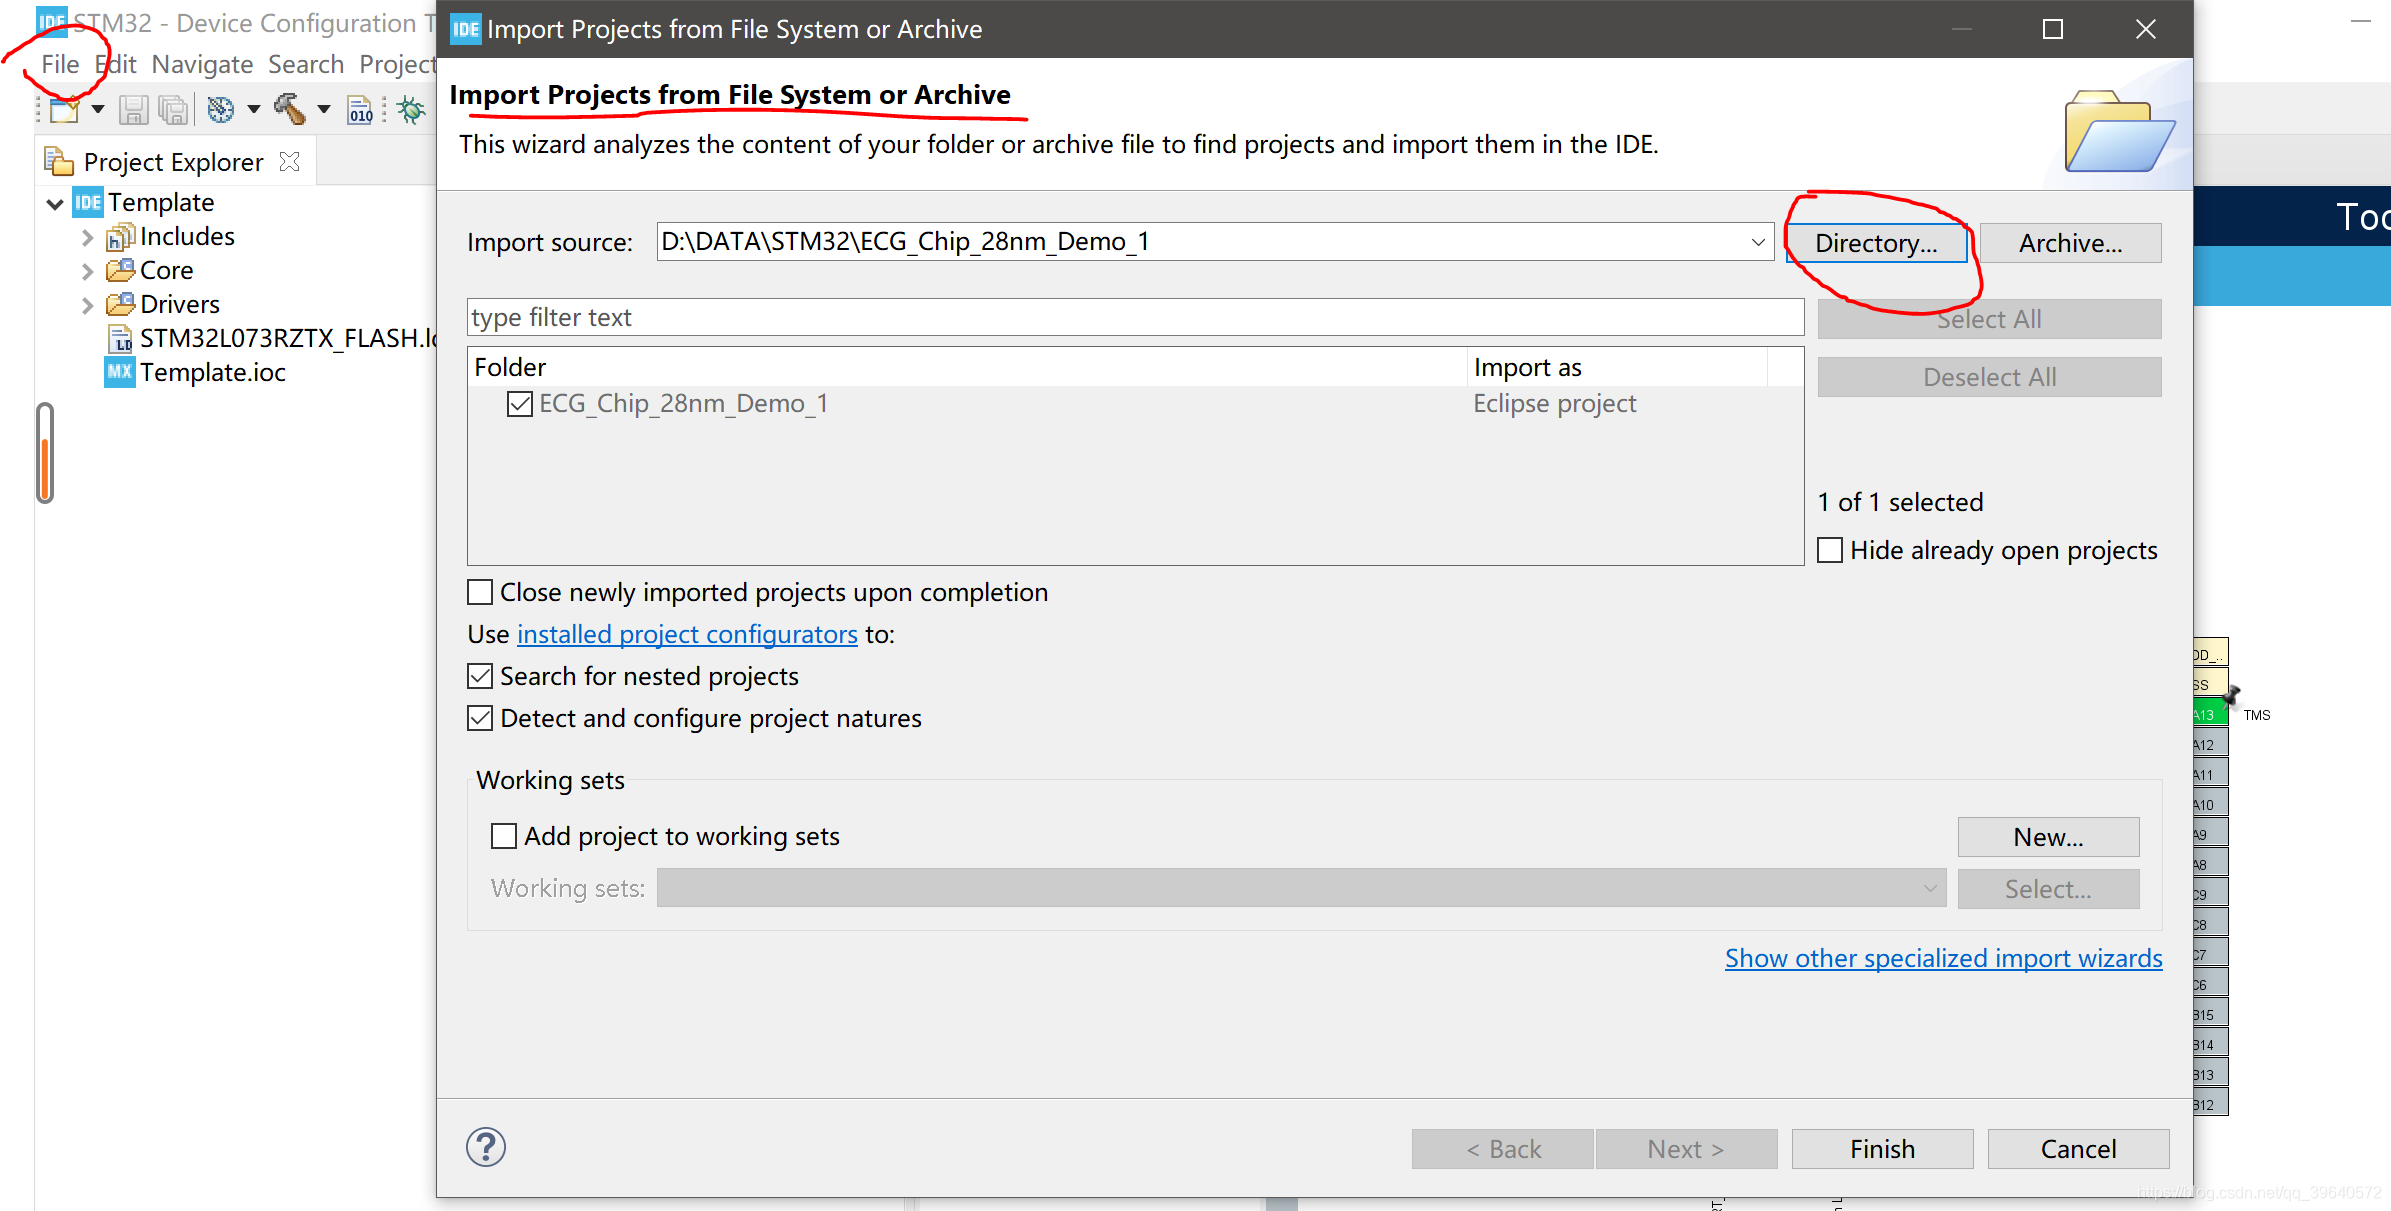Toggle Add project to working sets
Image resolution: width=2391 pixels, height=1211 pixels.
(505, 836)
